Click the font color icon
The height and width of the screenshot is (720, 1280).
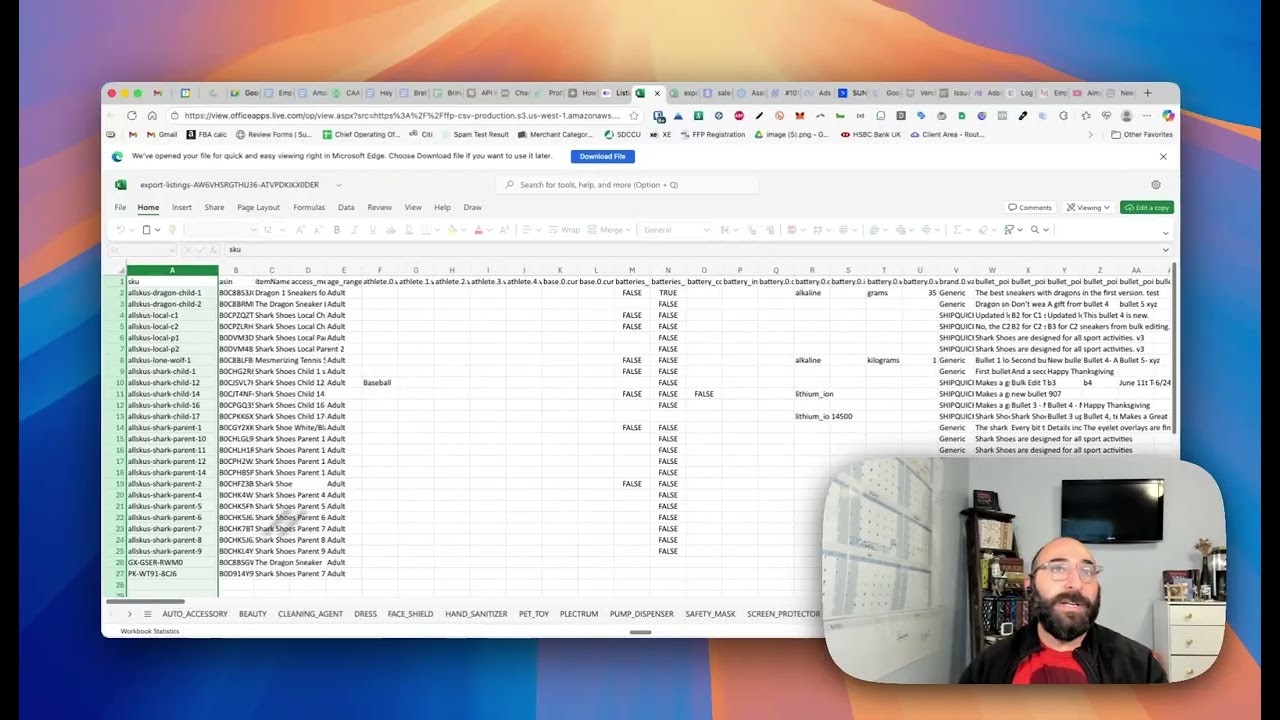[x=478, y=230]
